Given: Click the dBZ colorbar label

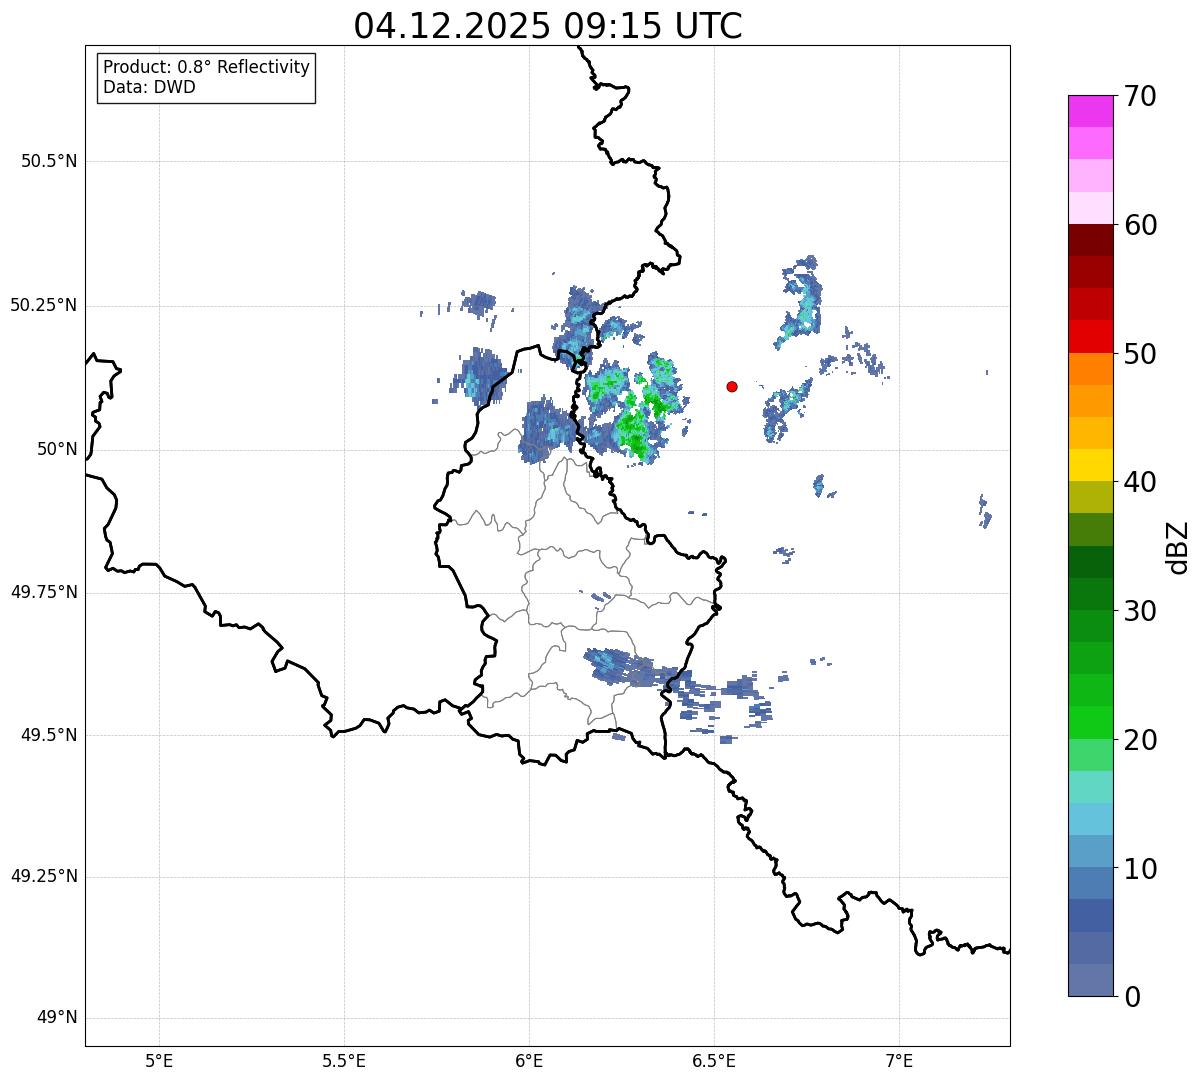Looking at the screenshot, I should click(1179, 547).
